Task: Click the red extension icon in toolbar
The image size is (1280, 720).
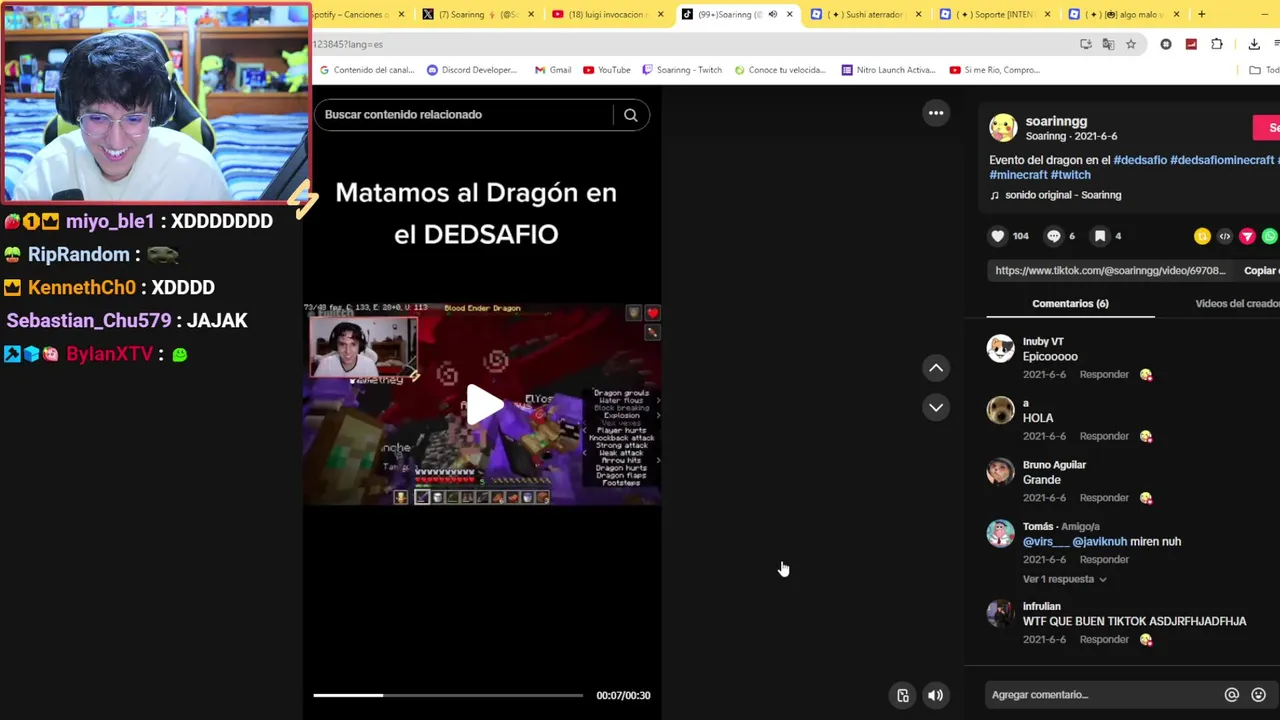Action: (1191, 44)
